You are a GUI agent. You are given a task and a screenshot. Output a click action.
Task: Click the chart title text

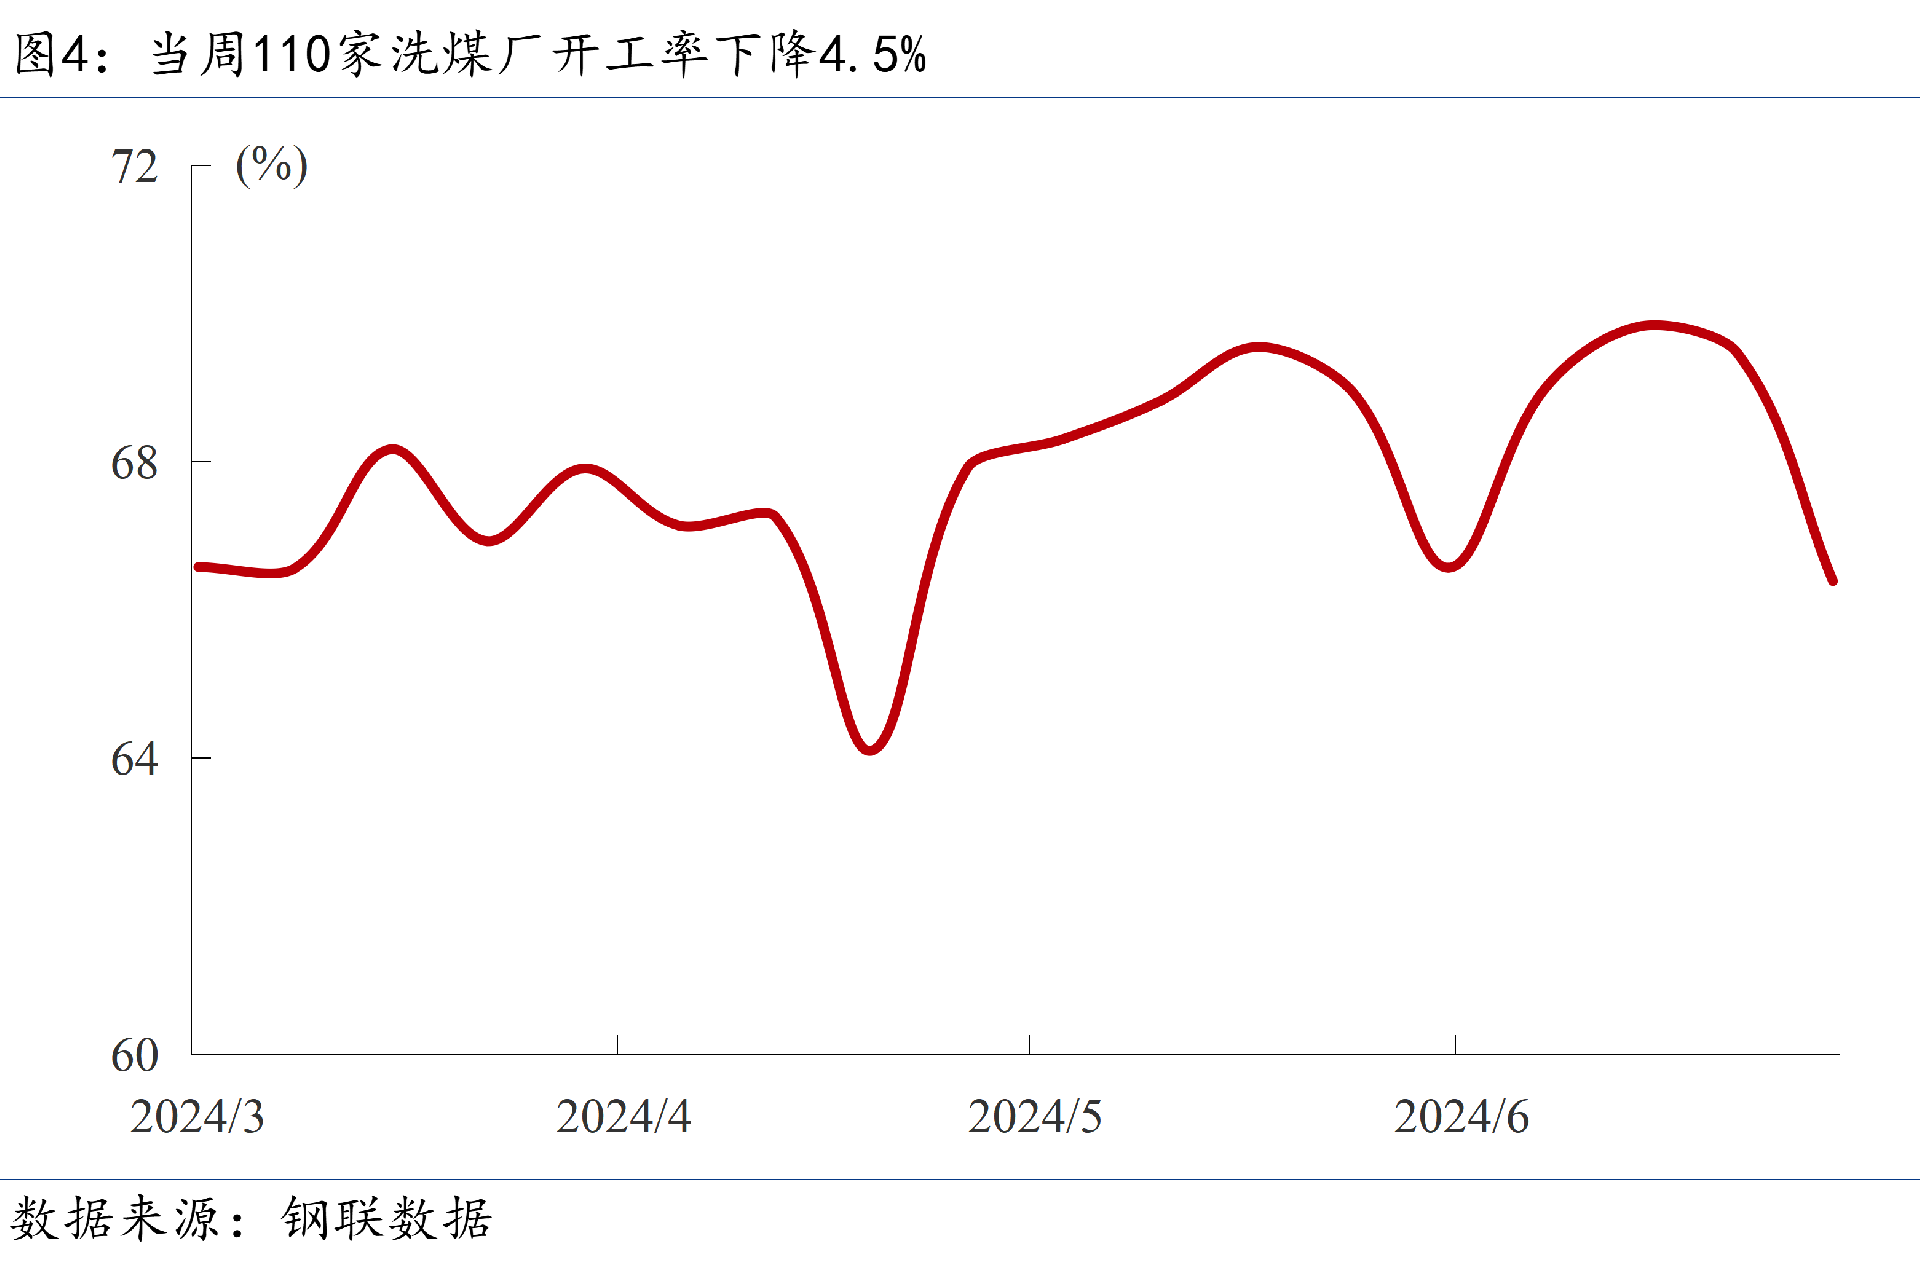click(470, 54)
